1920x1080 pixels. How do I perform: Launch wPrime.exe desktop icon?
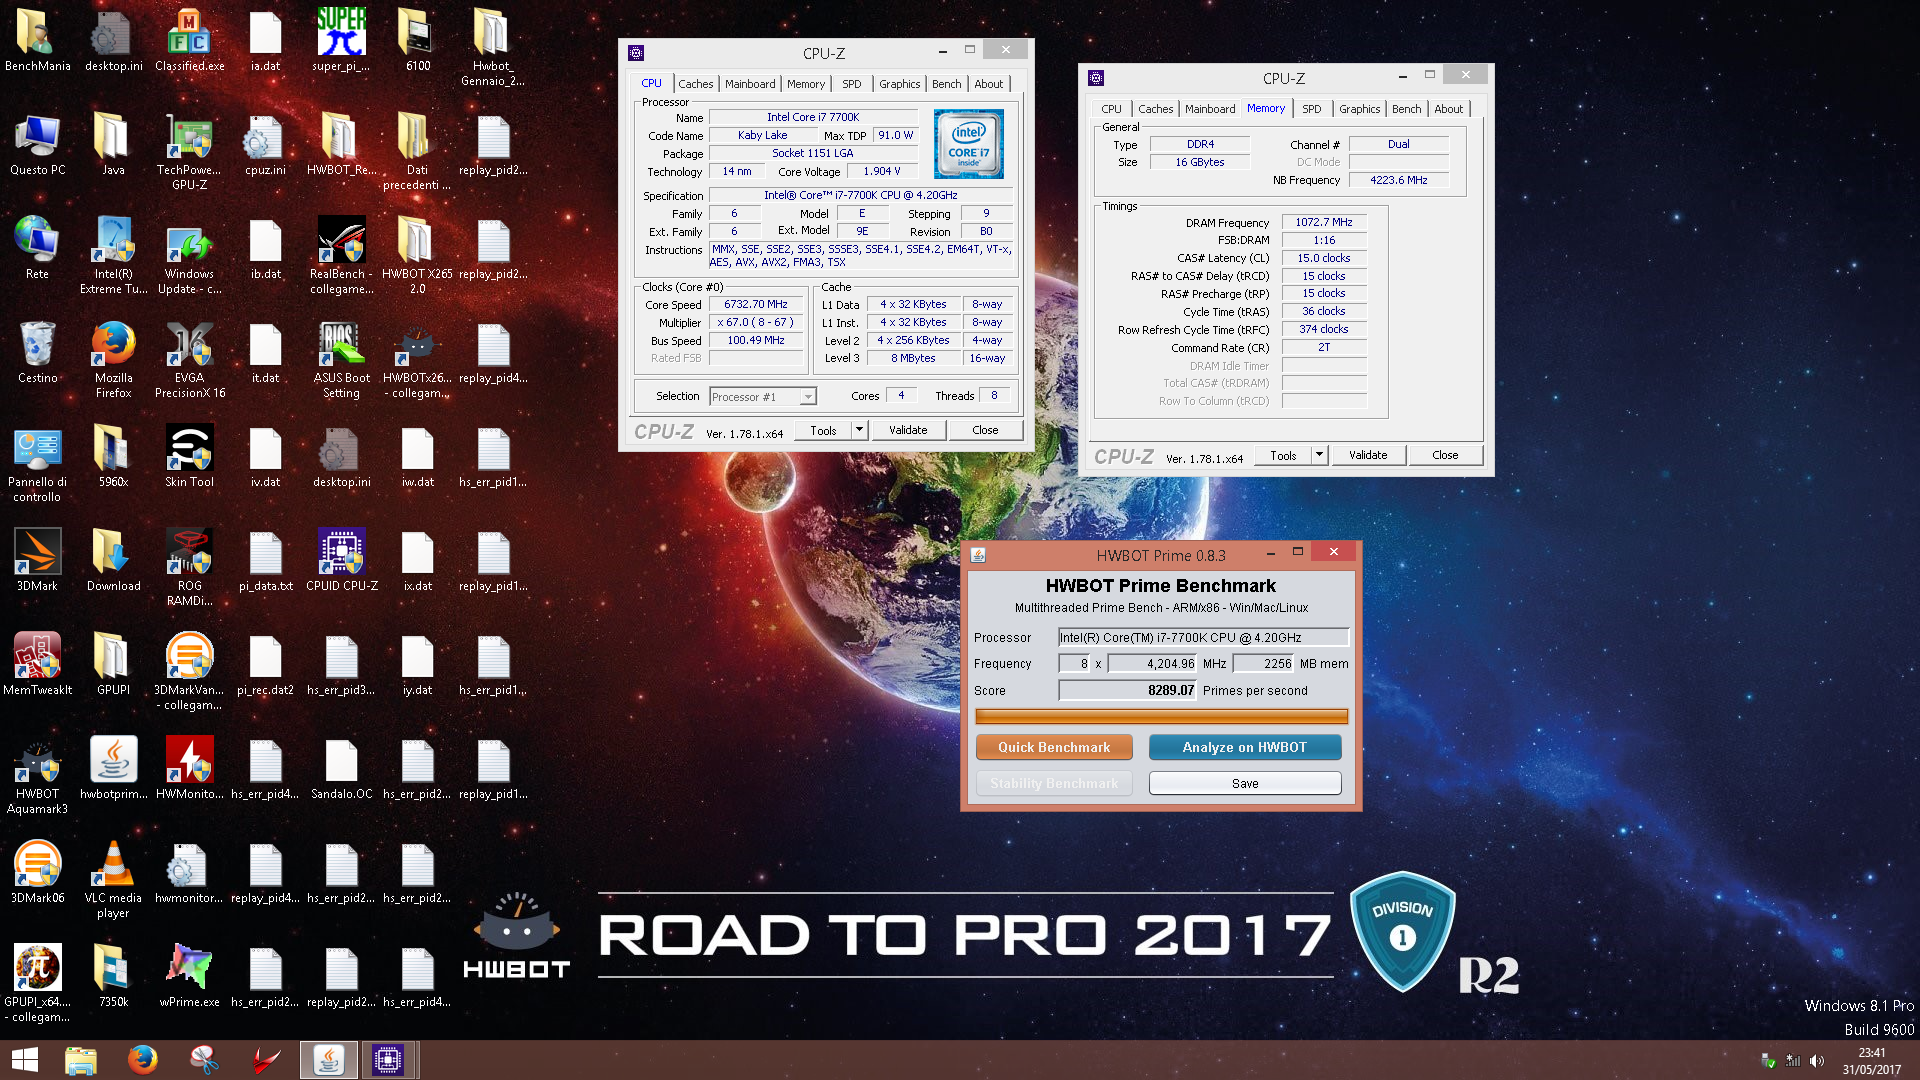tap(189, 976)
